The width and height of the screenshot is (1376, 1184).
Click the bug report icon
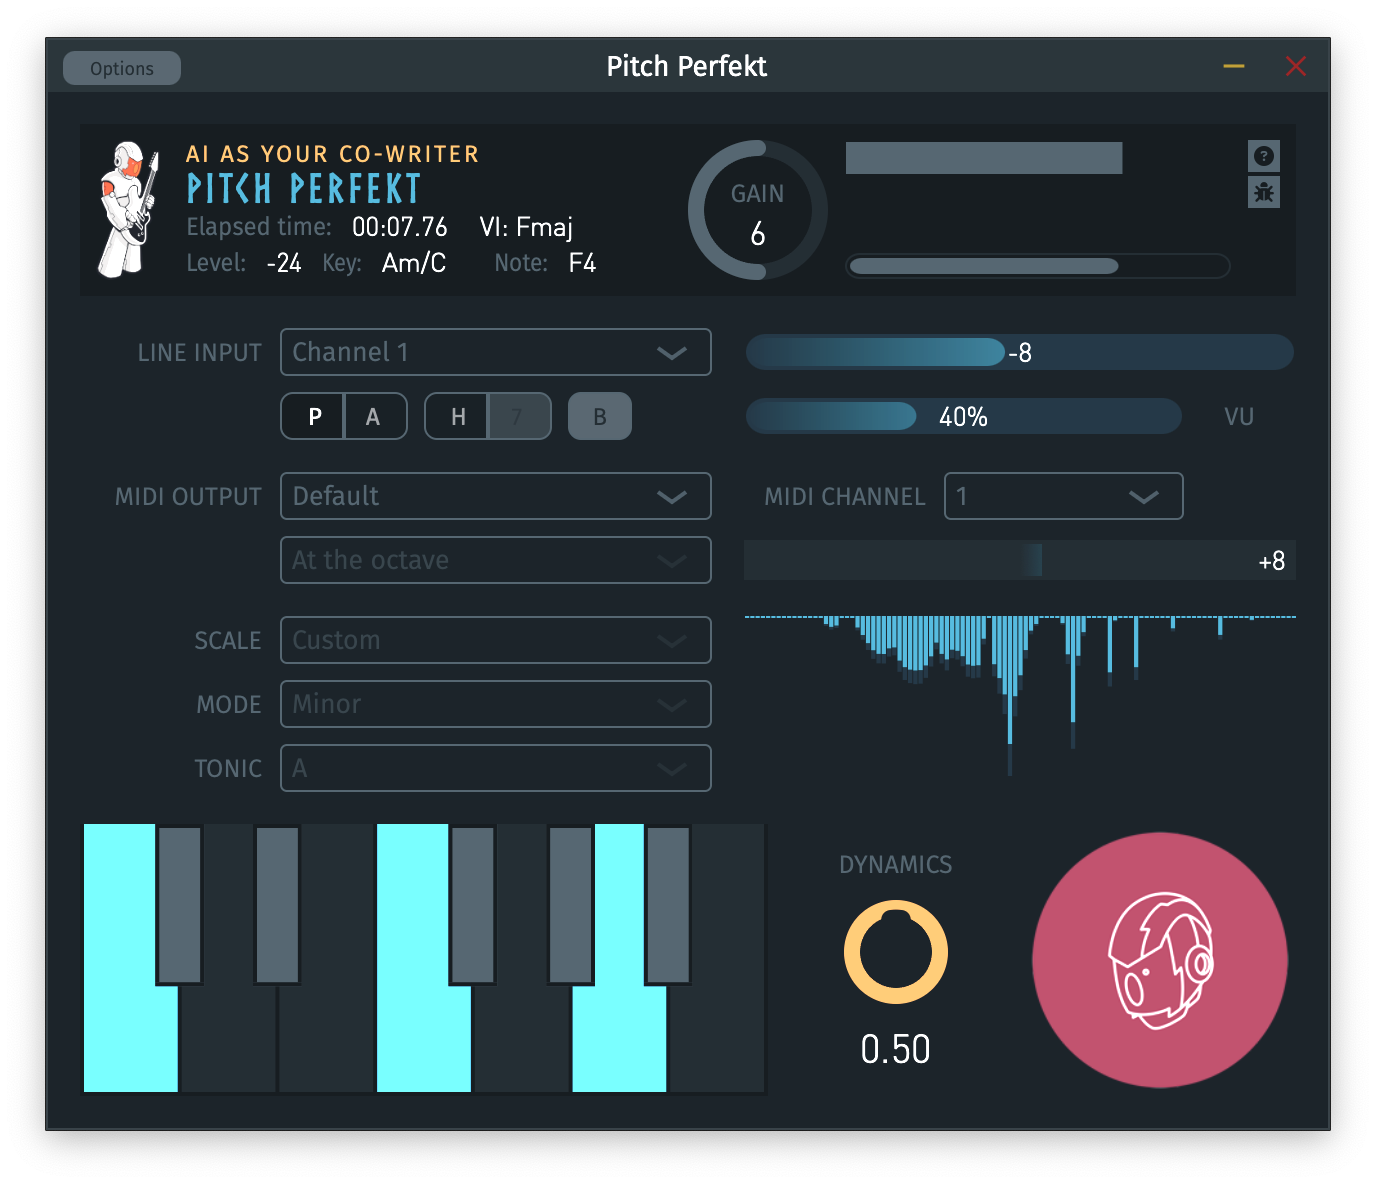(1264, 192)
